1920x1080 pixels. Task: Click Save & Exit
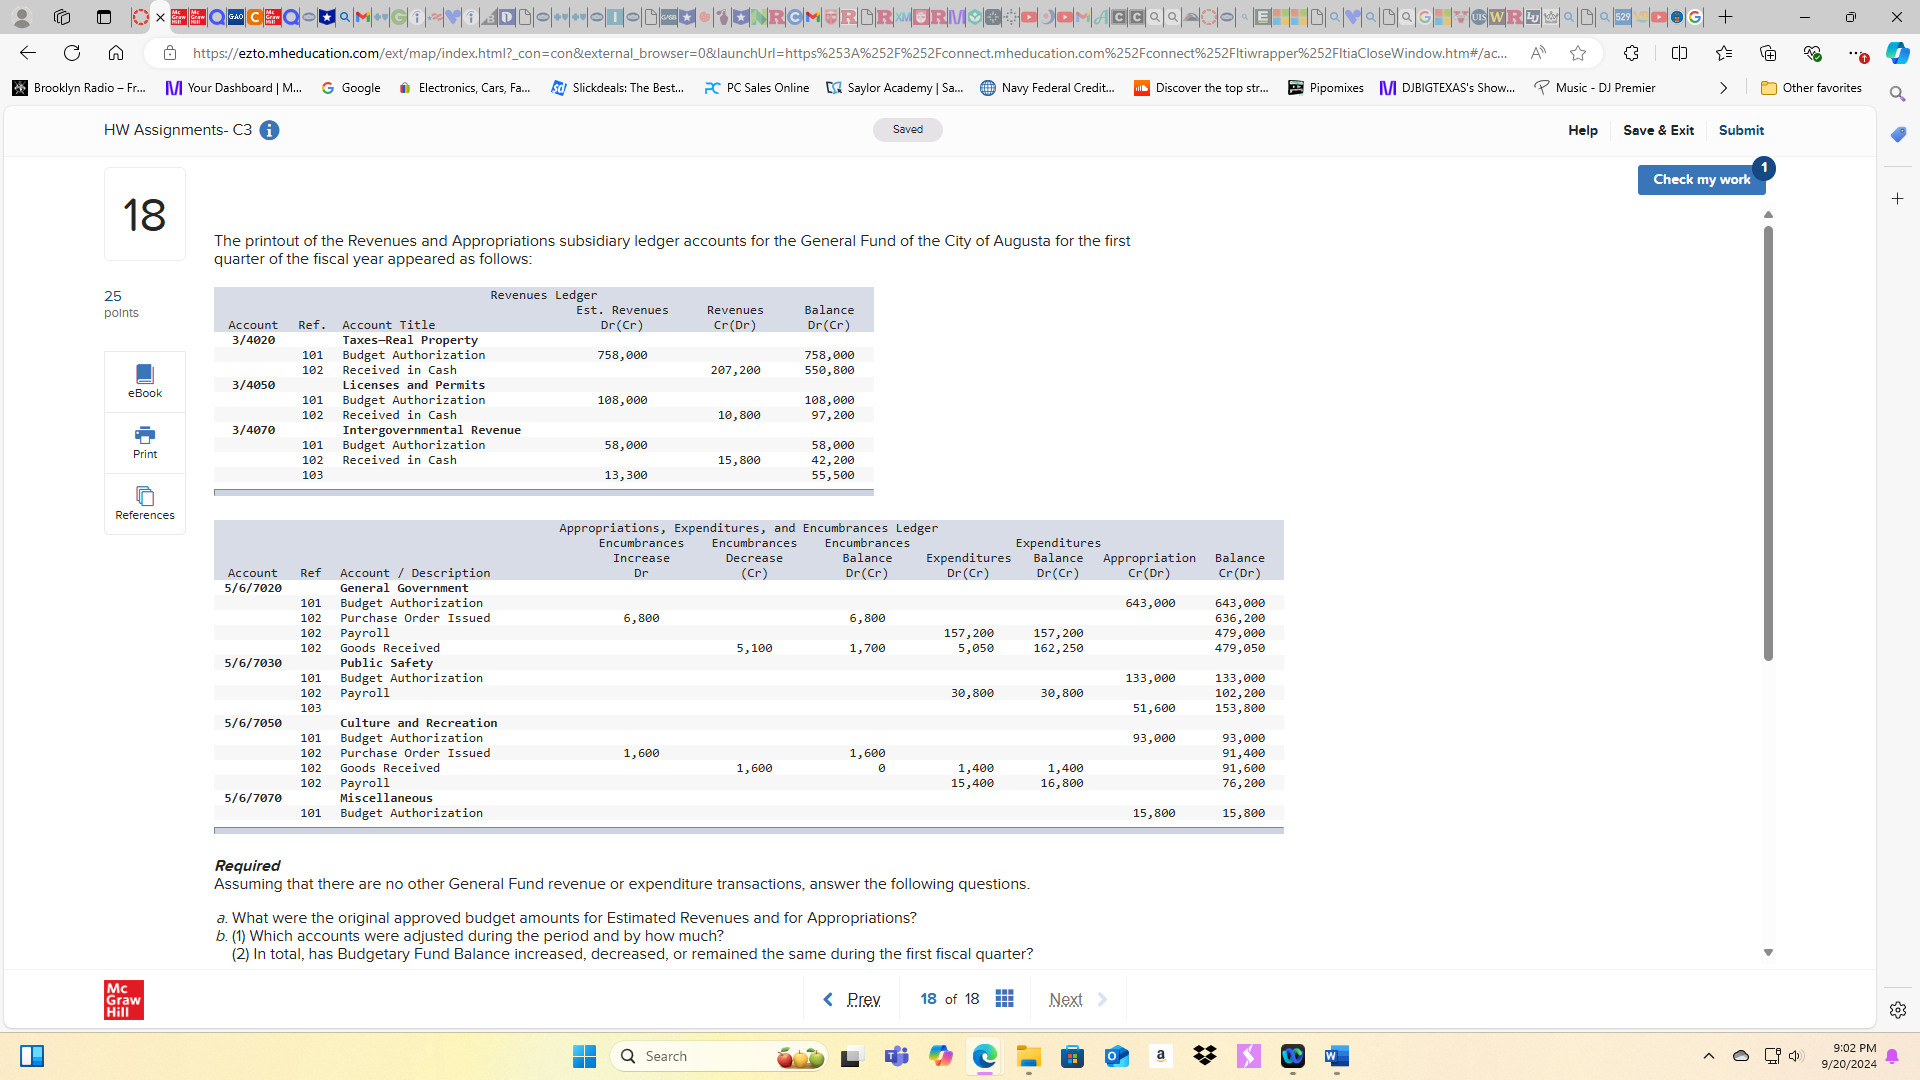1658,131
